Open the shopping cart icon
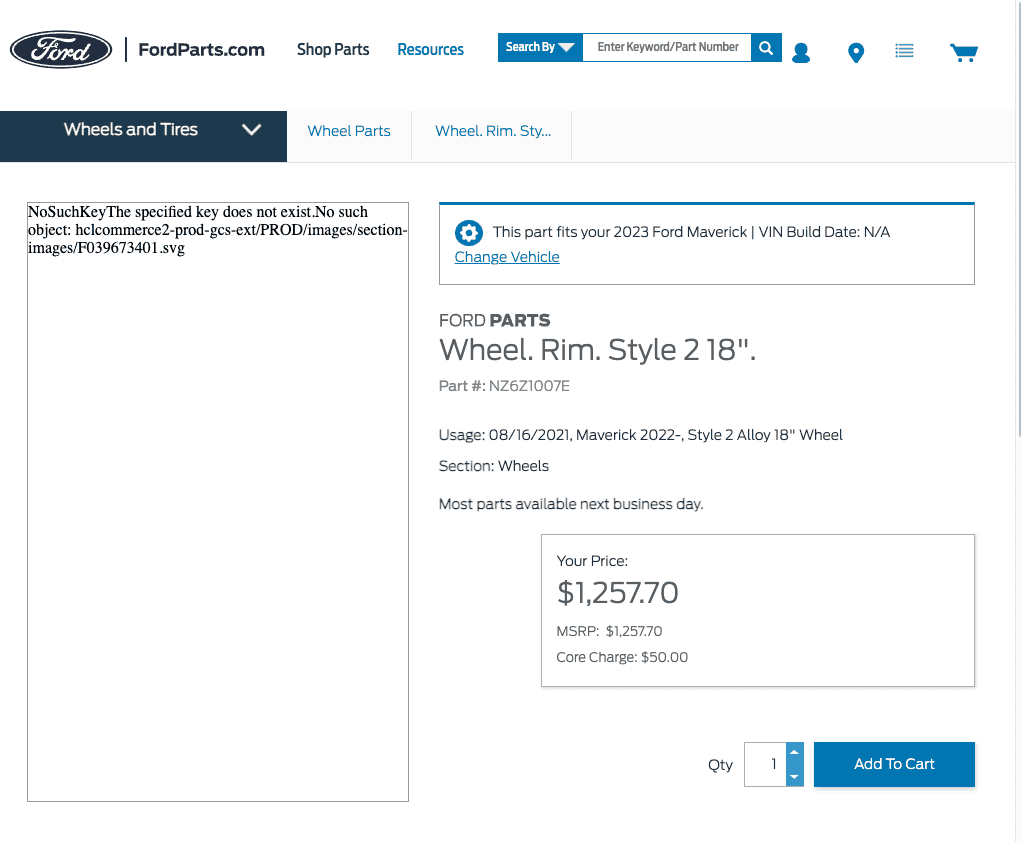Screen dimensions: 1021x842 point(964,53)
